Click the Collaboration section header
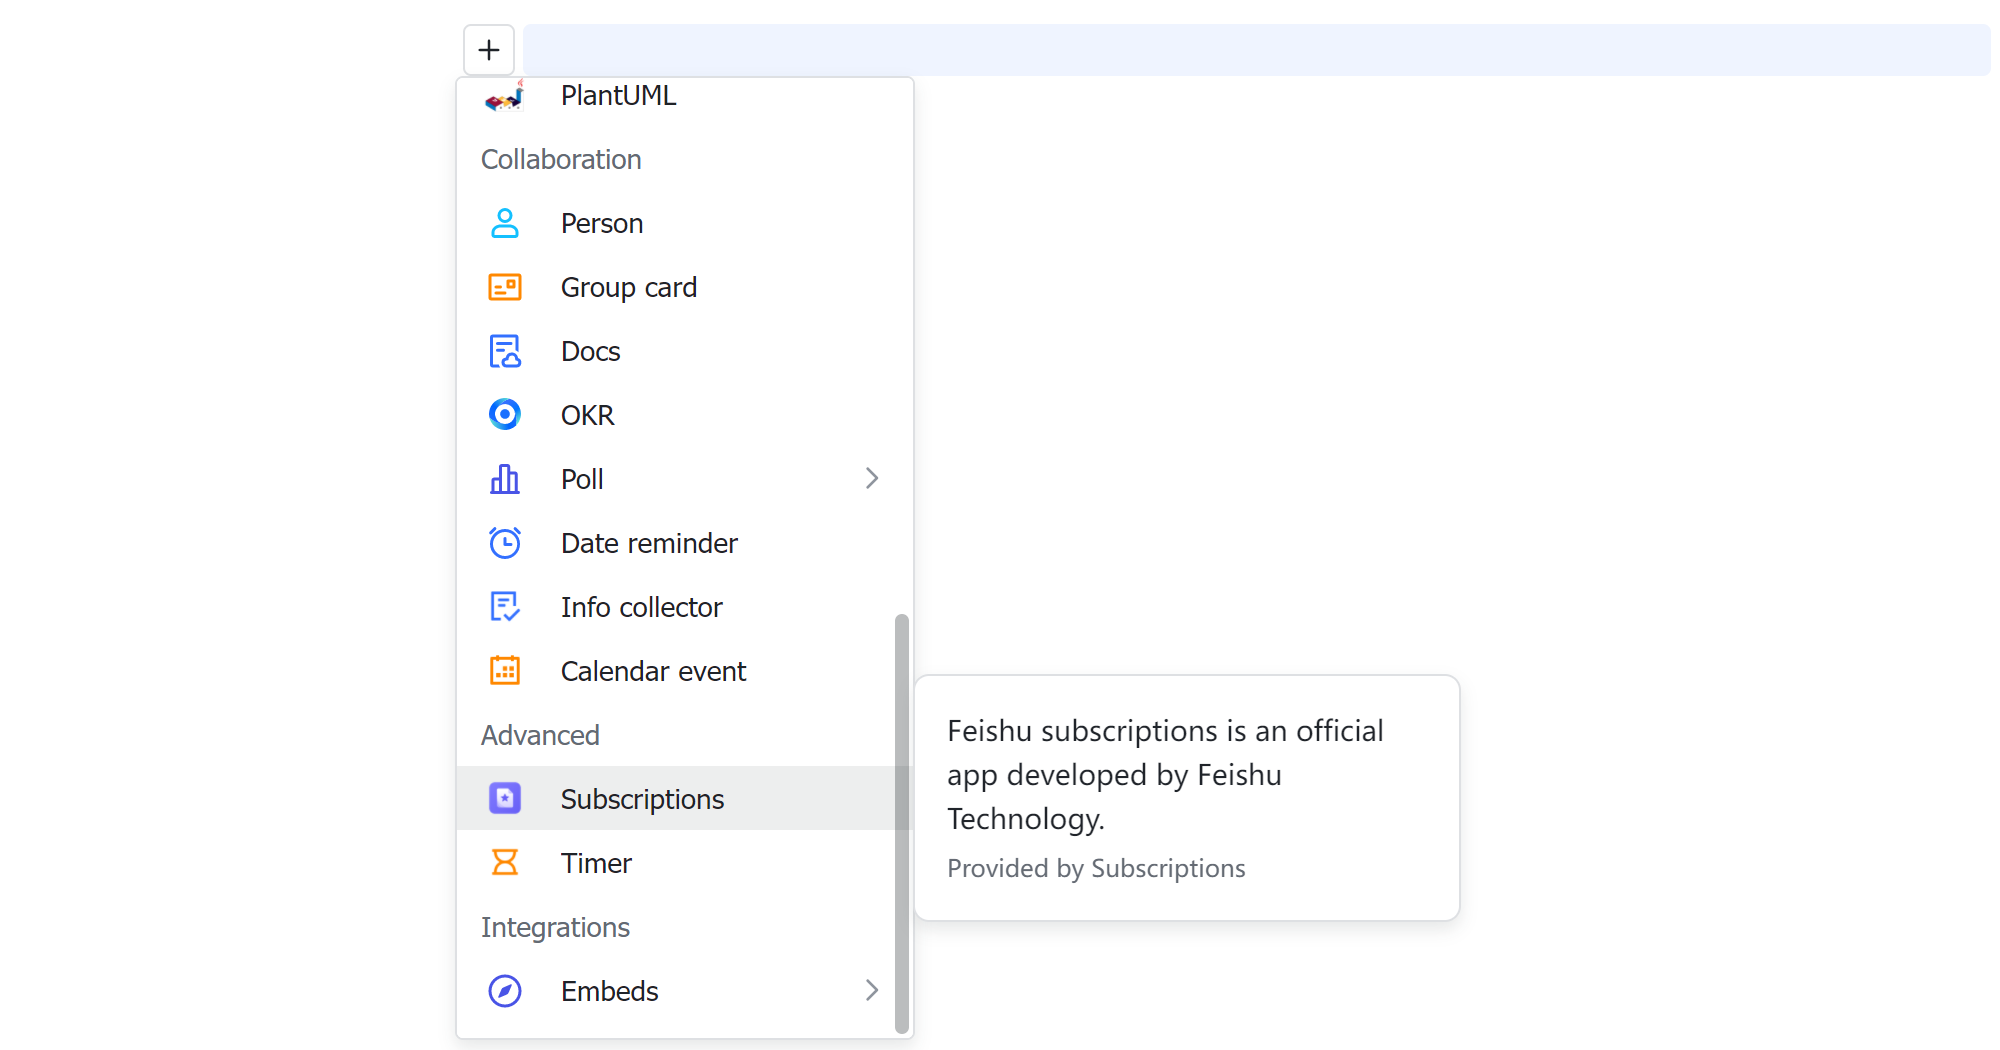This screenshot has height=1050, width=2000. tap(561, 160)
